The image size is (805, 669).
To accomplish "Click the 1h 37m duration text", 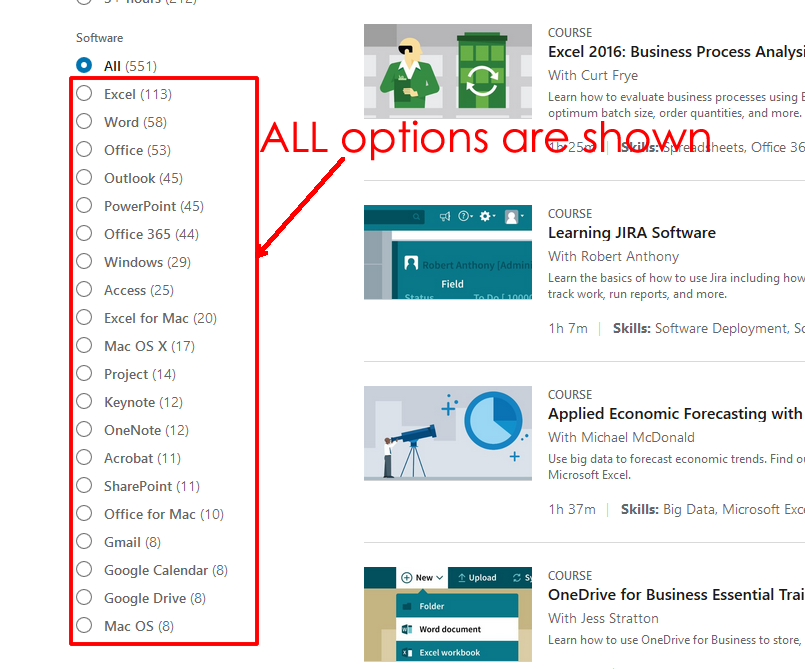I will [572, 509].
